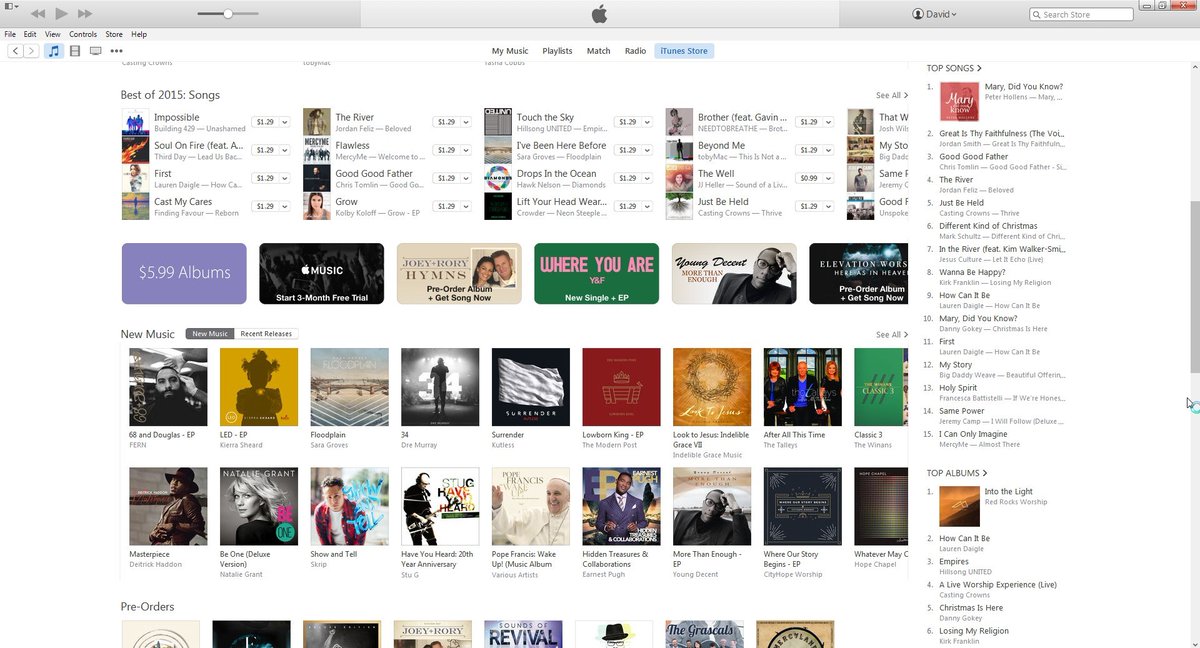
Task: Buy First by Lauren Daigle for $1.29
Action: click(x=264, y=178)
